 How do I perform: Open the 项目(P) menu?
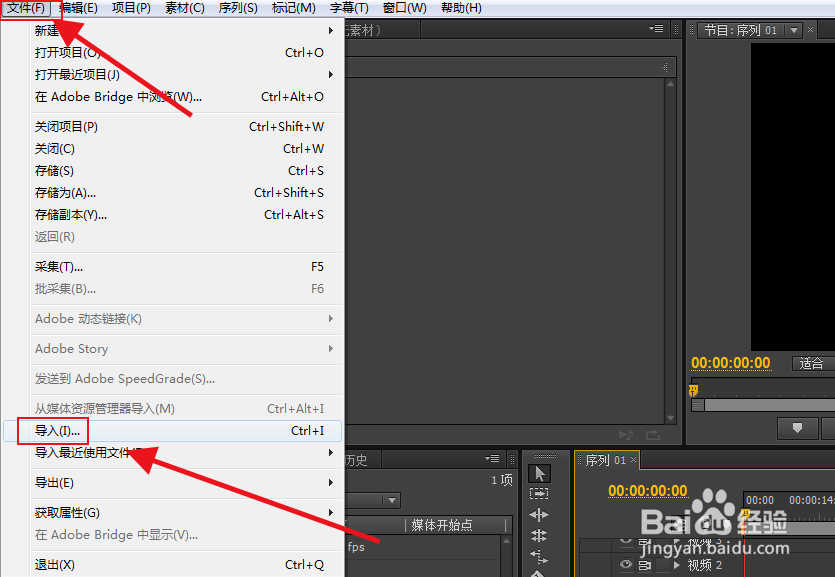click(x=131, y=8)
